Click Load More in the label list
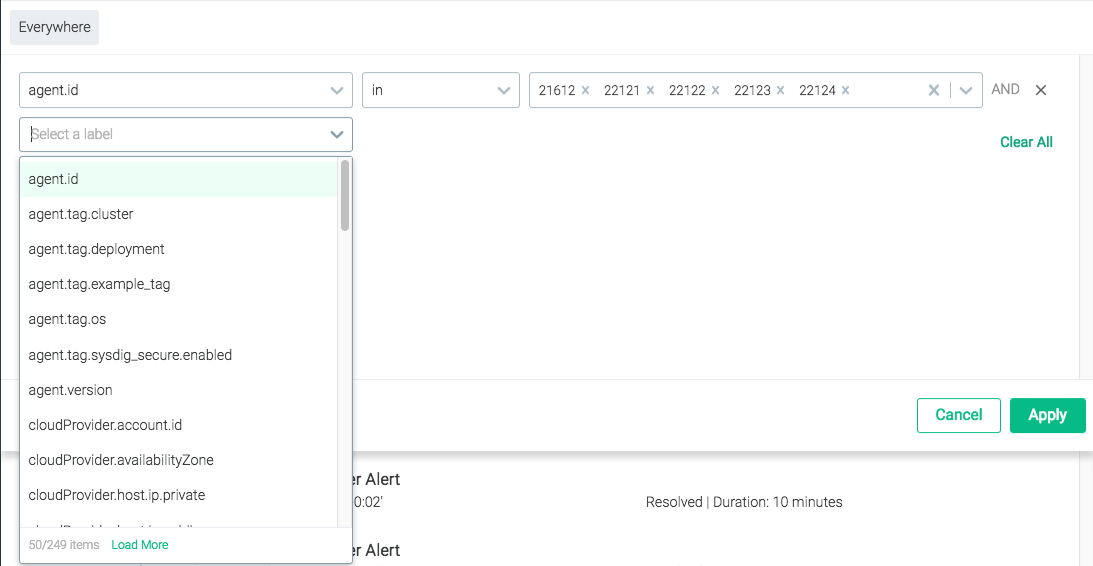1093x566 pixels. pos(139,544)
